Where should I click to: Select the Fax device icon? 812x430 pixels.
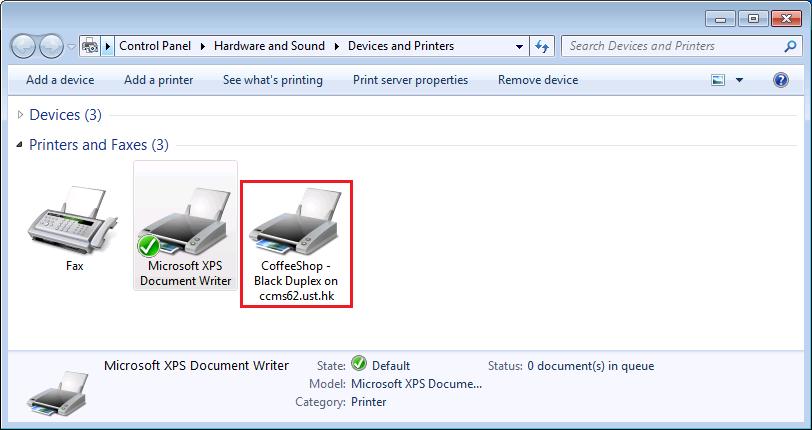click(74, 225)
